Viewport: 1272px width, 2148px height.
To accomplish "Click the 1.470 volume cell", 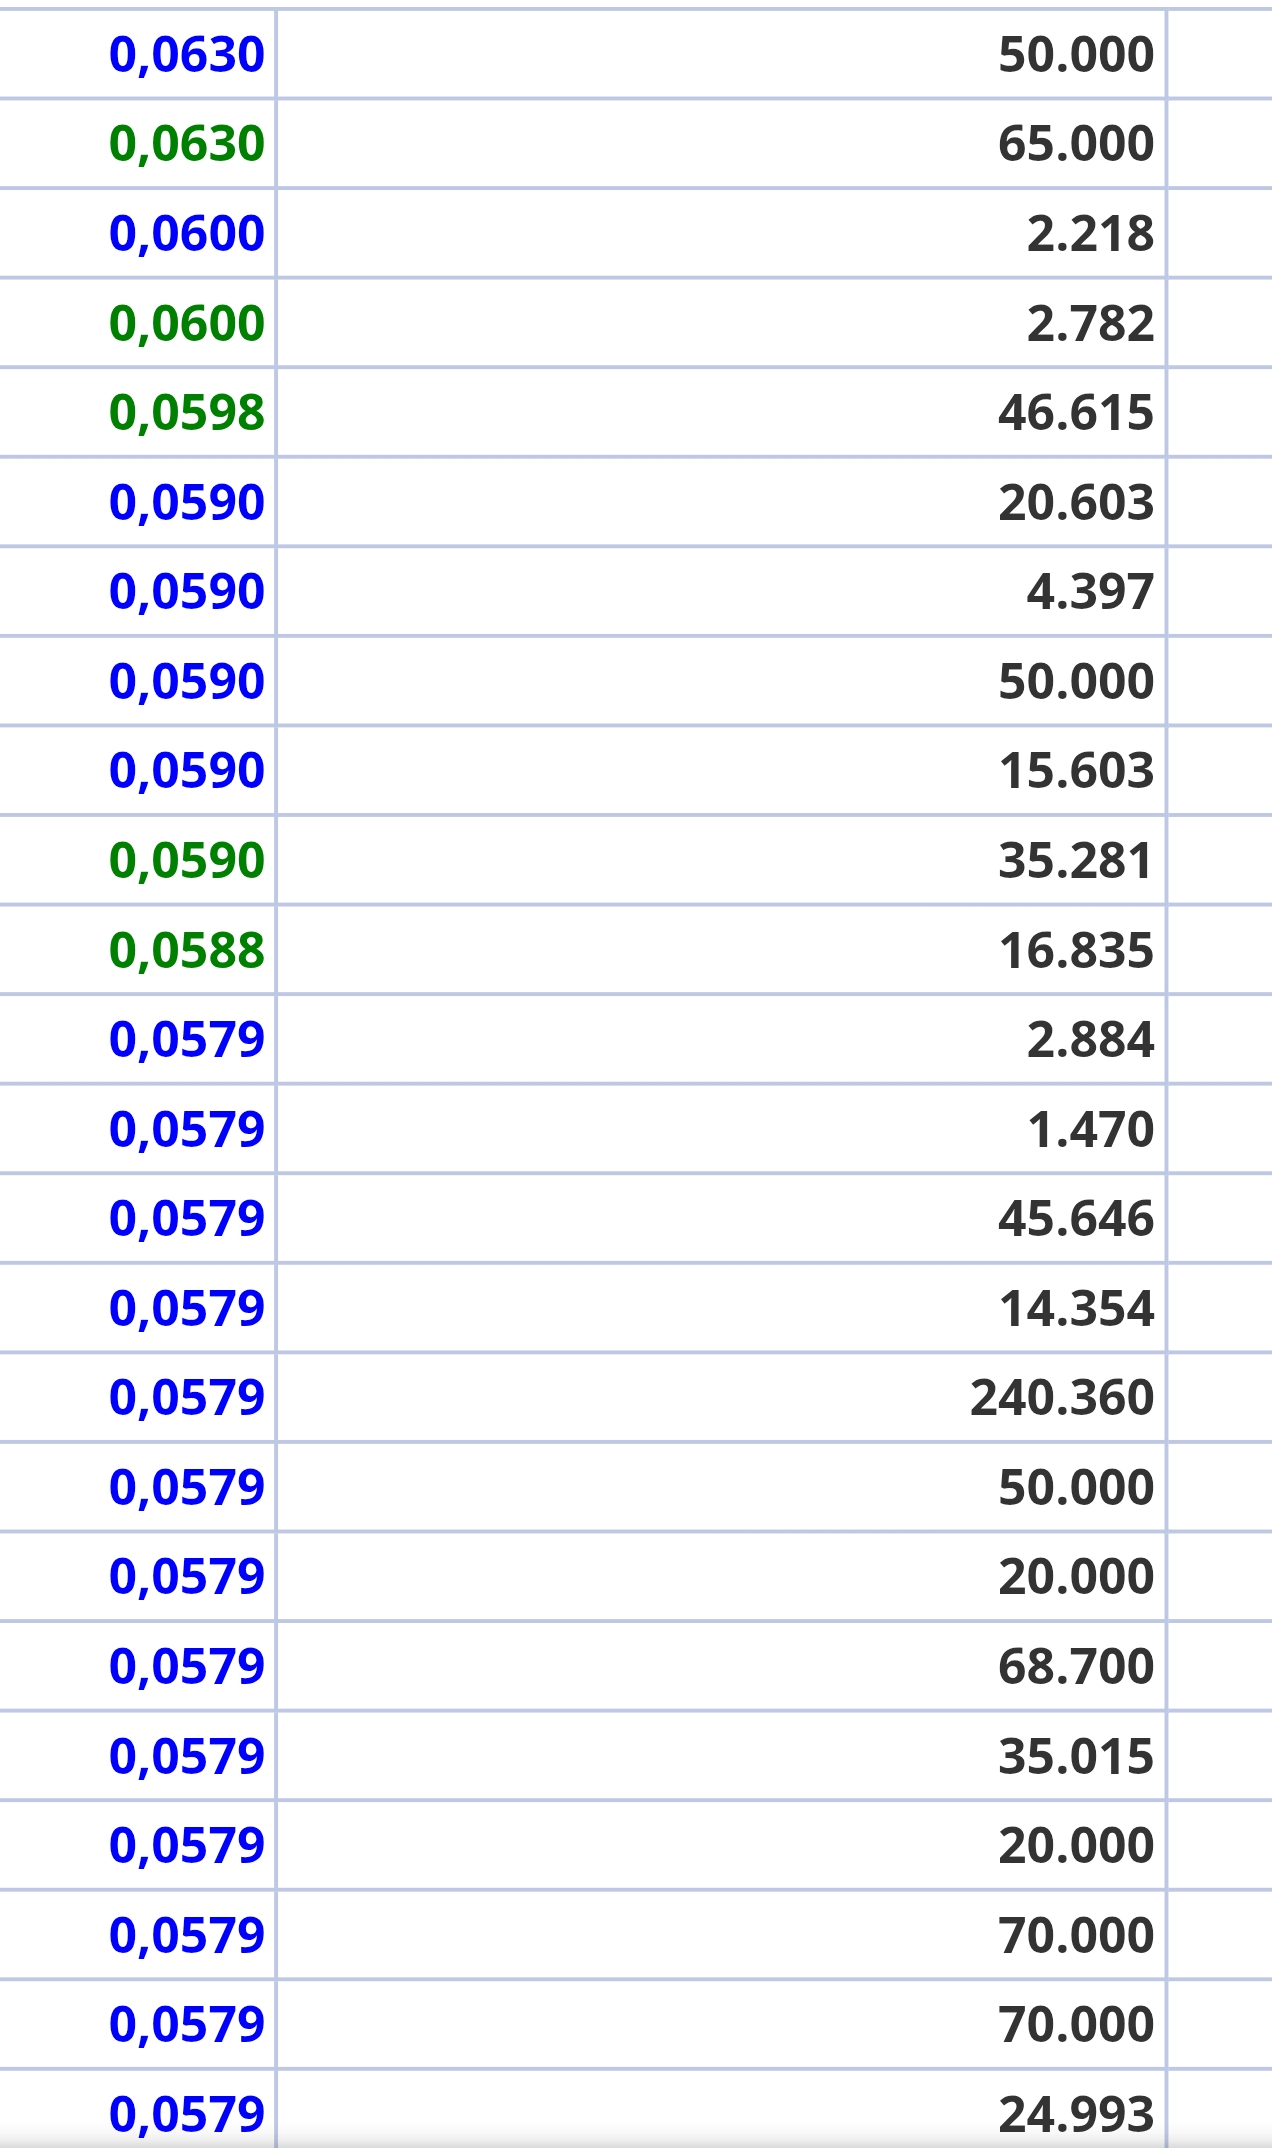I will [1090, 1130].
